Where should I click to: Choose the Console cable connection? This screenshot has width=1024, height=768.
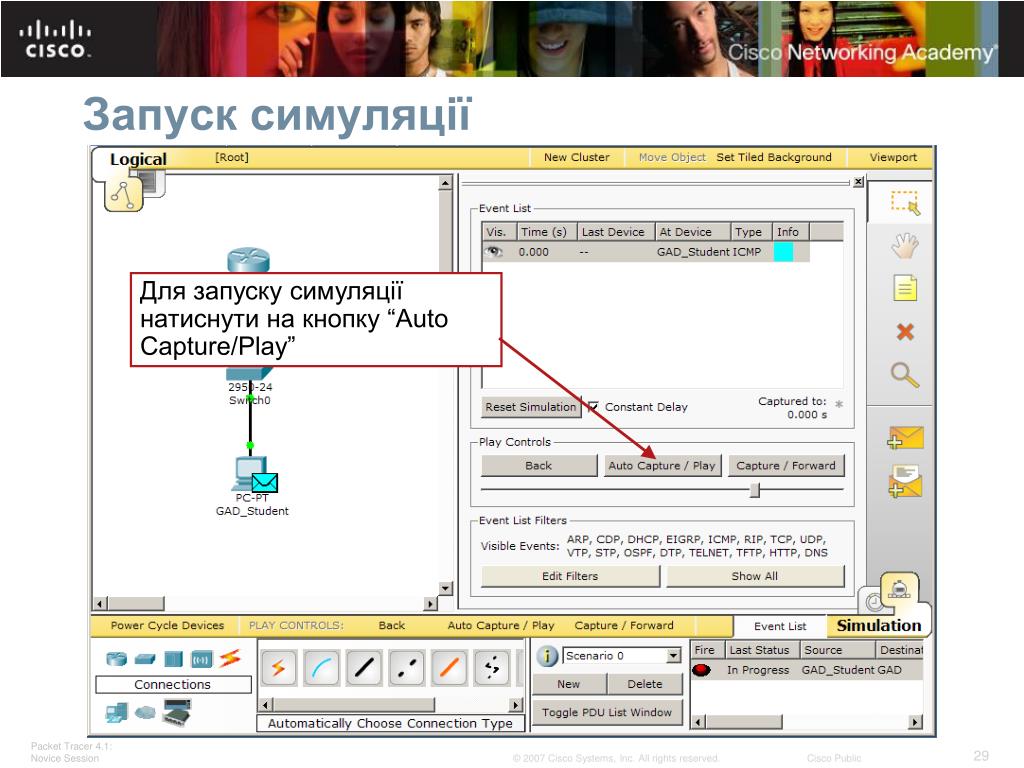pos(321,667)
